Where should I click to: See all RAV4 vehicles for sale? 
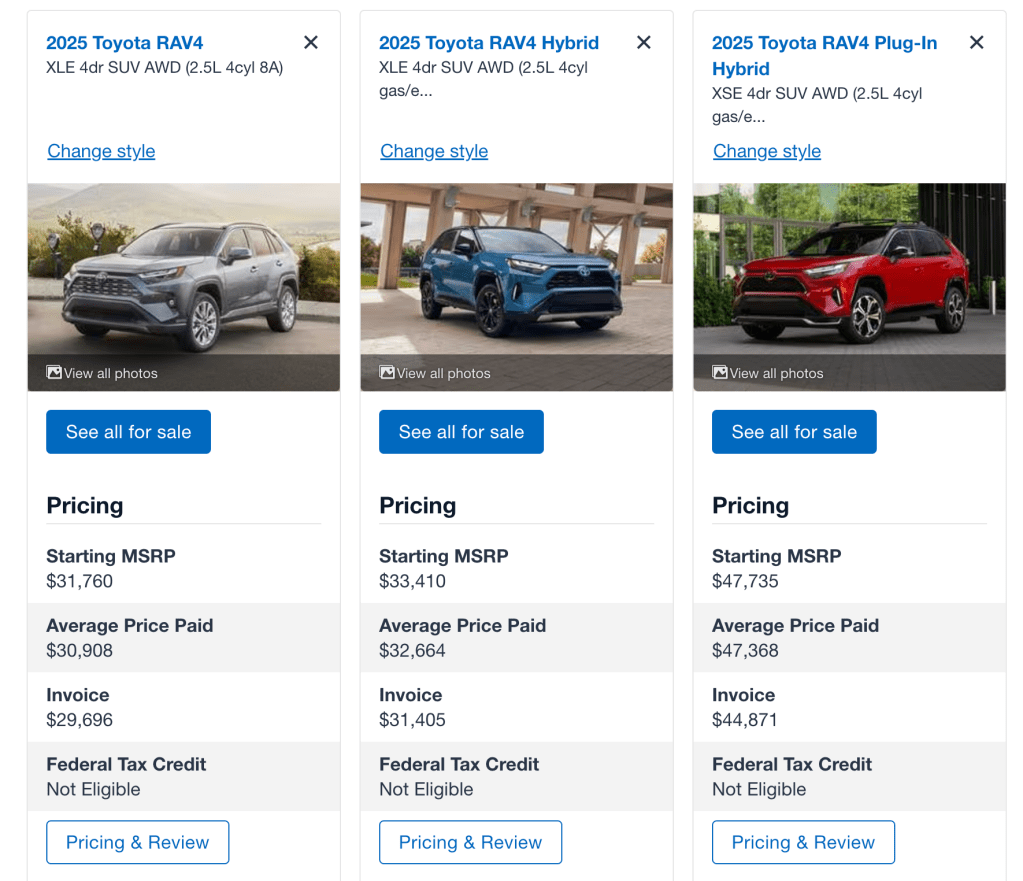tap(128, 432)
